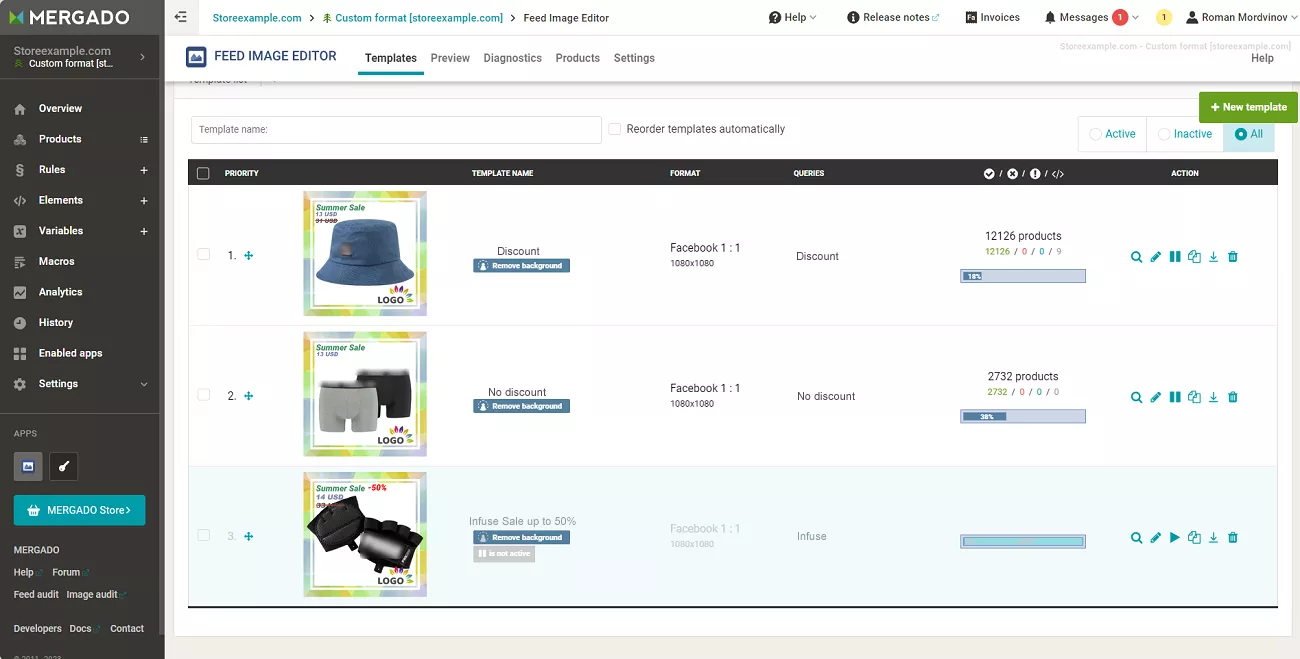Add a new element via Elements plus

pyautogui.click(x=144, y=201)
